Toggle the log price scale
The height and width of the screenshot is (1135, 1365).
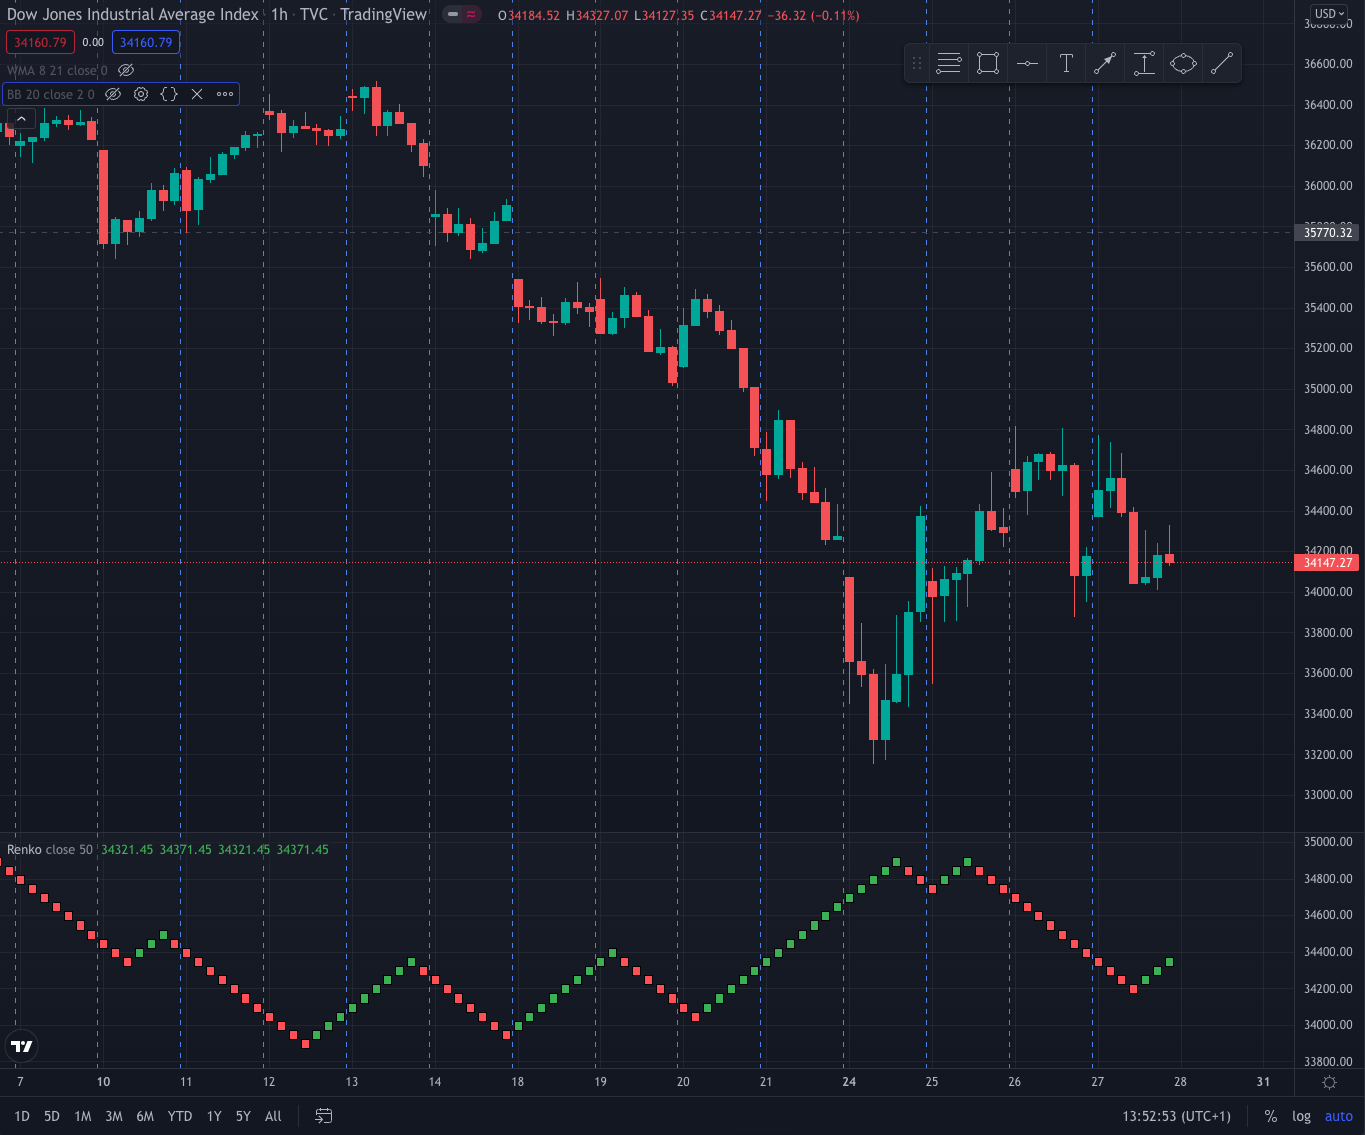coord(1301,1116)
